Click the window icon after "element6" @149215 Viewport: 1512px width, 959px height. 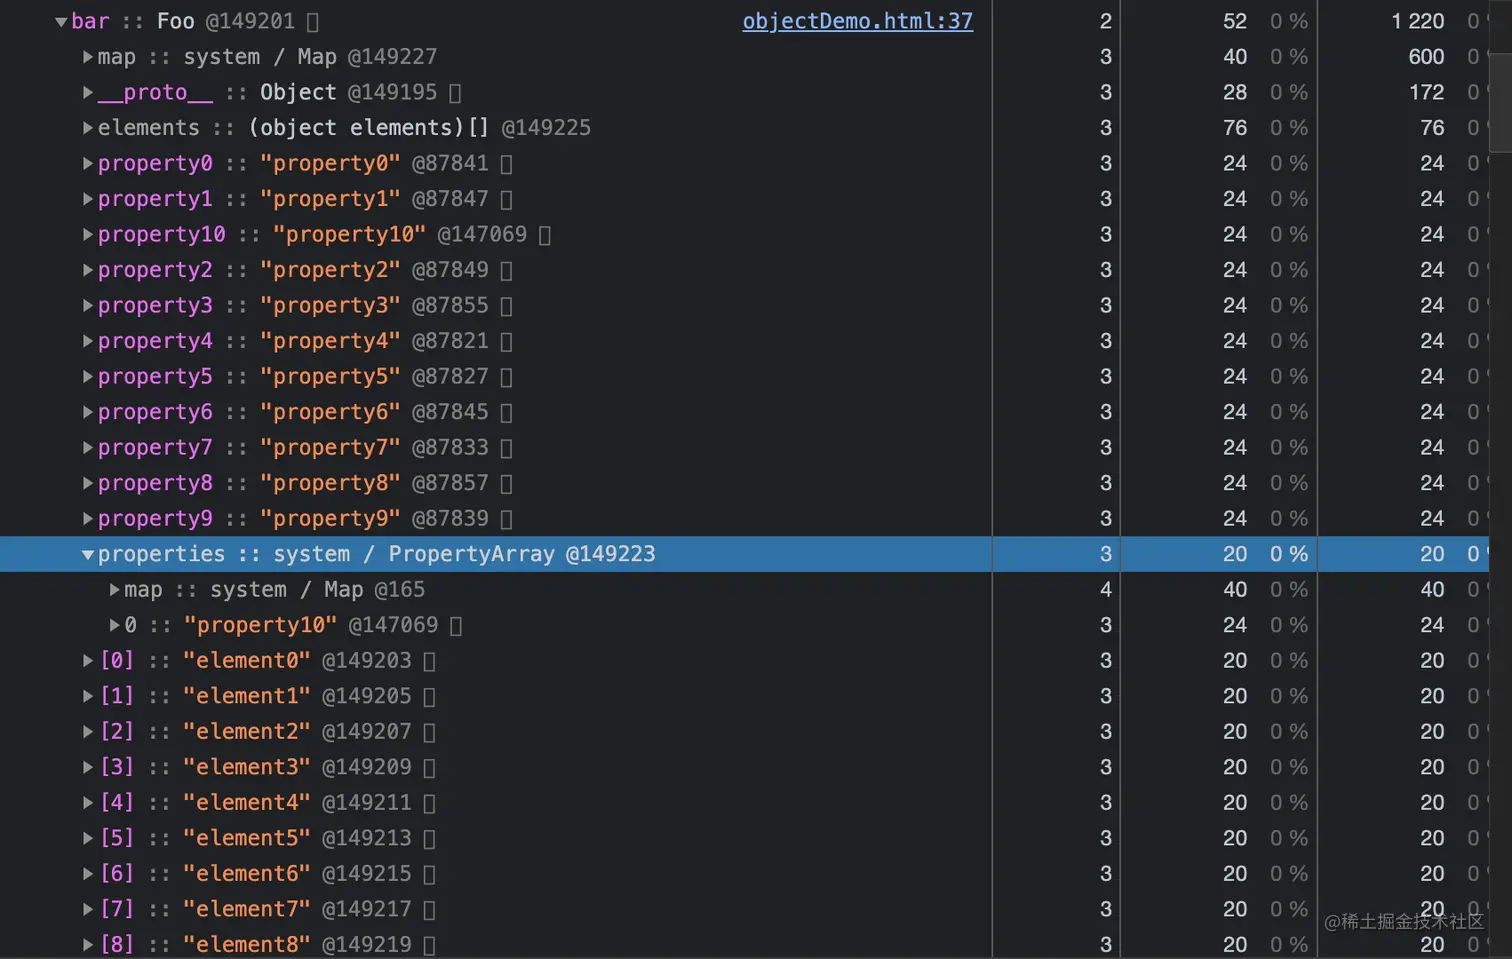[429, 874]
